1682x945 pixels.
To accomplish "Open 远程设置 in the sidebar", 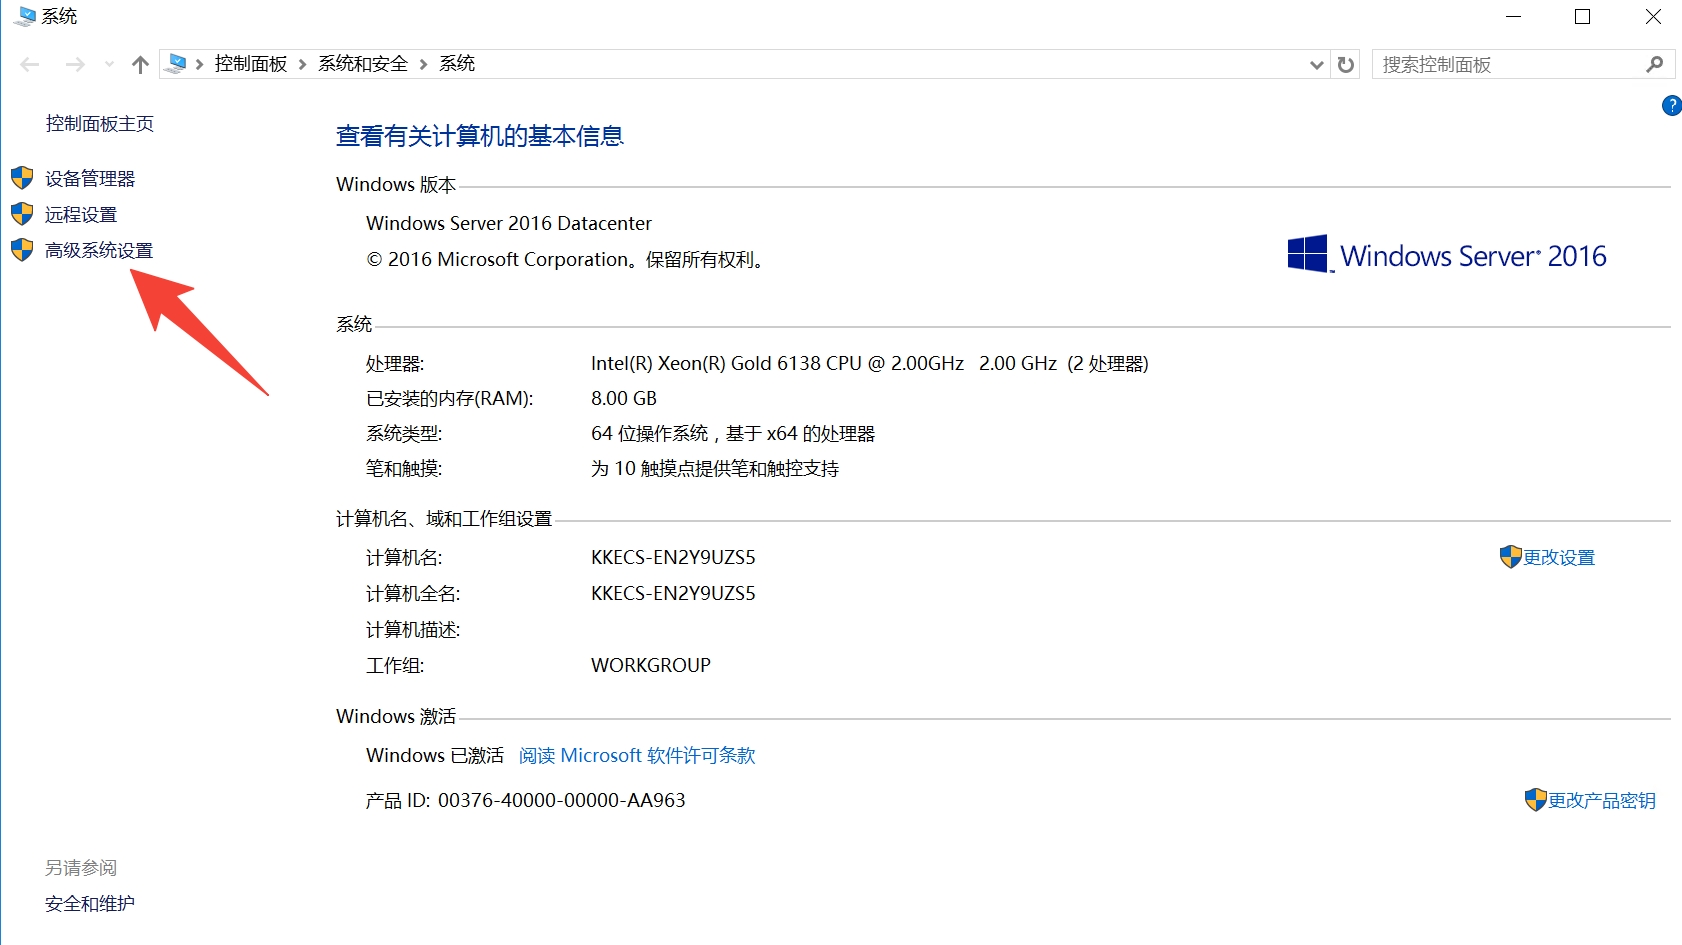I will [x=81, y=215].
